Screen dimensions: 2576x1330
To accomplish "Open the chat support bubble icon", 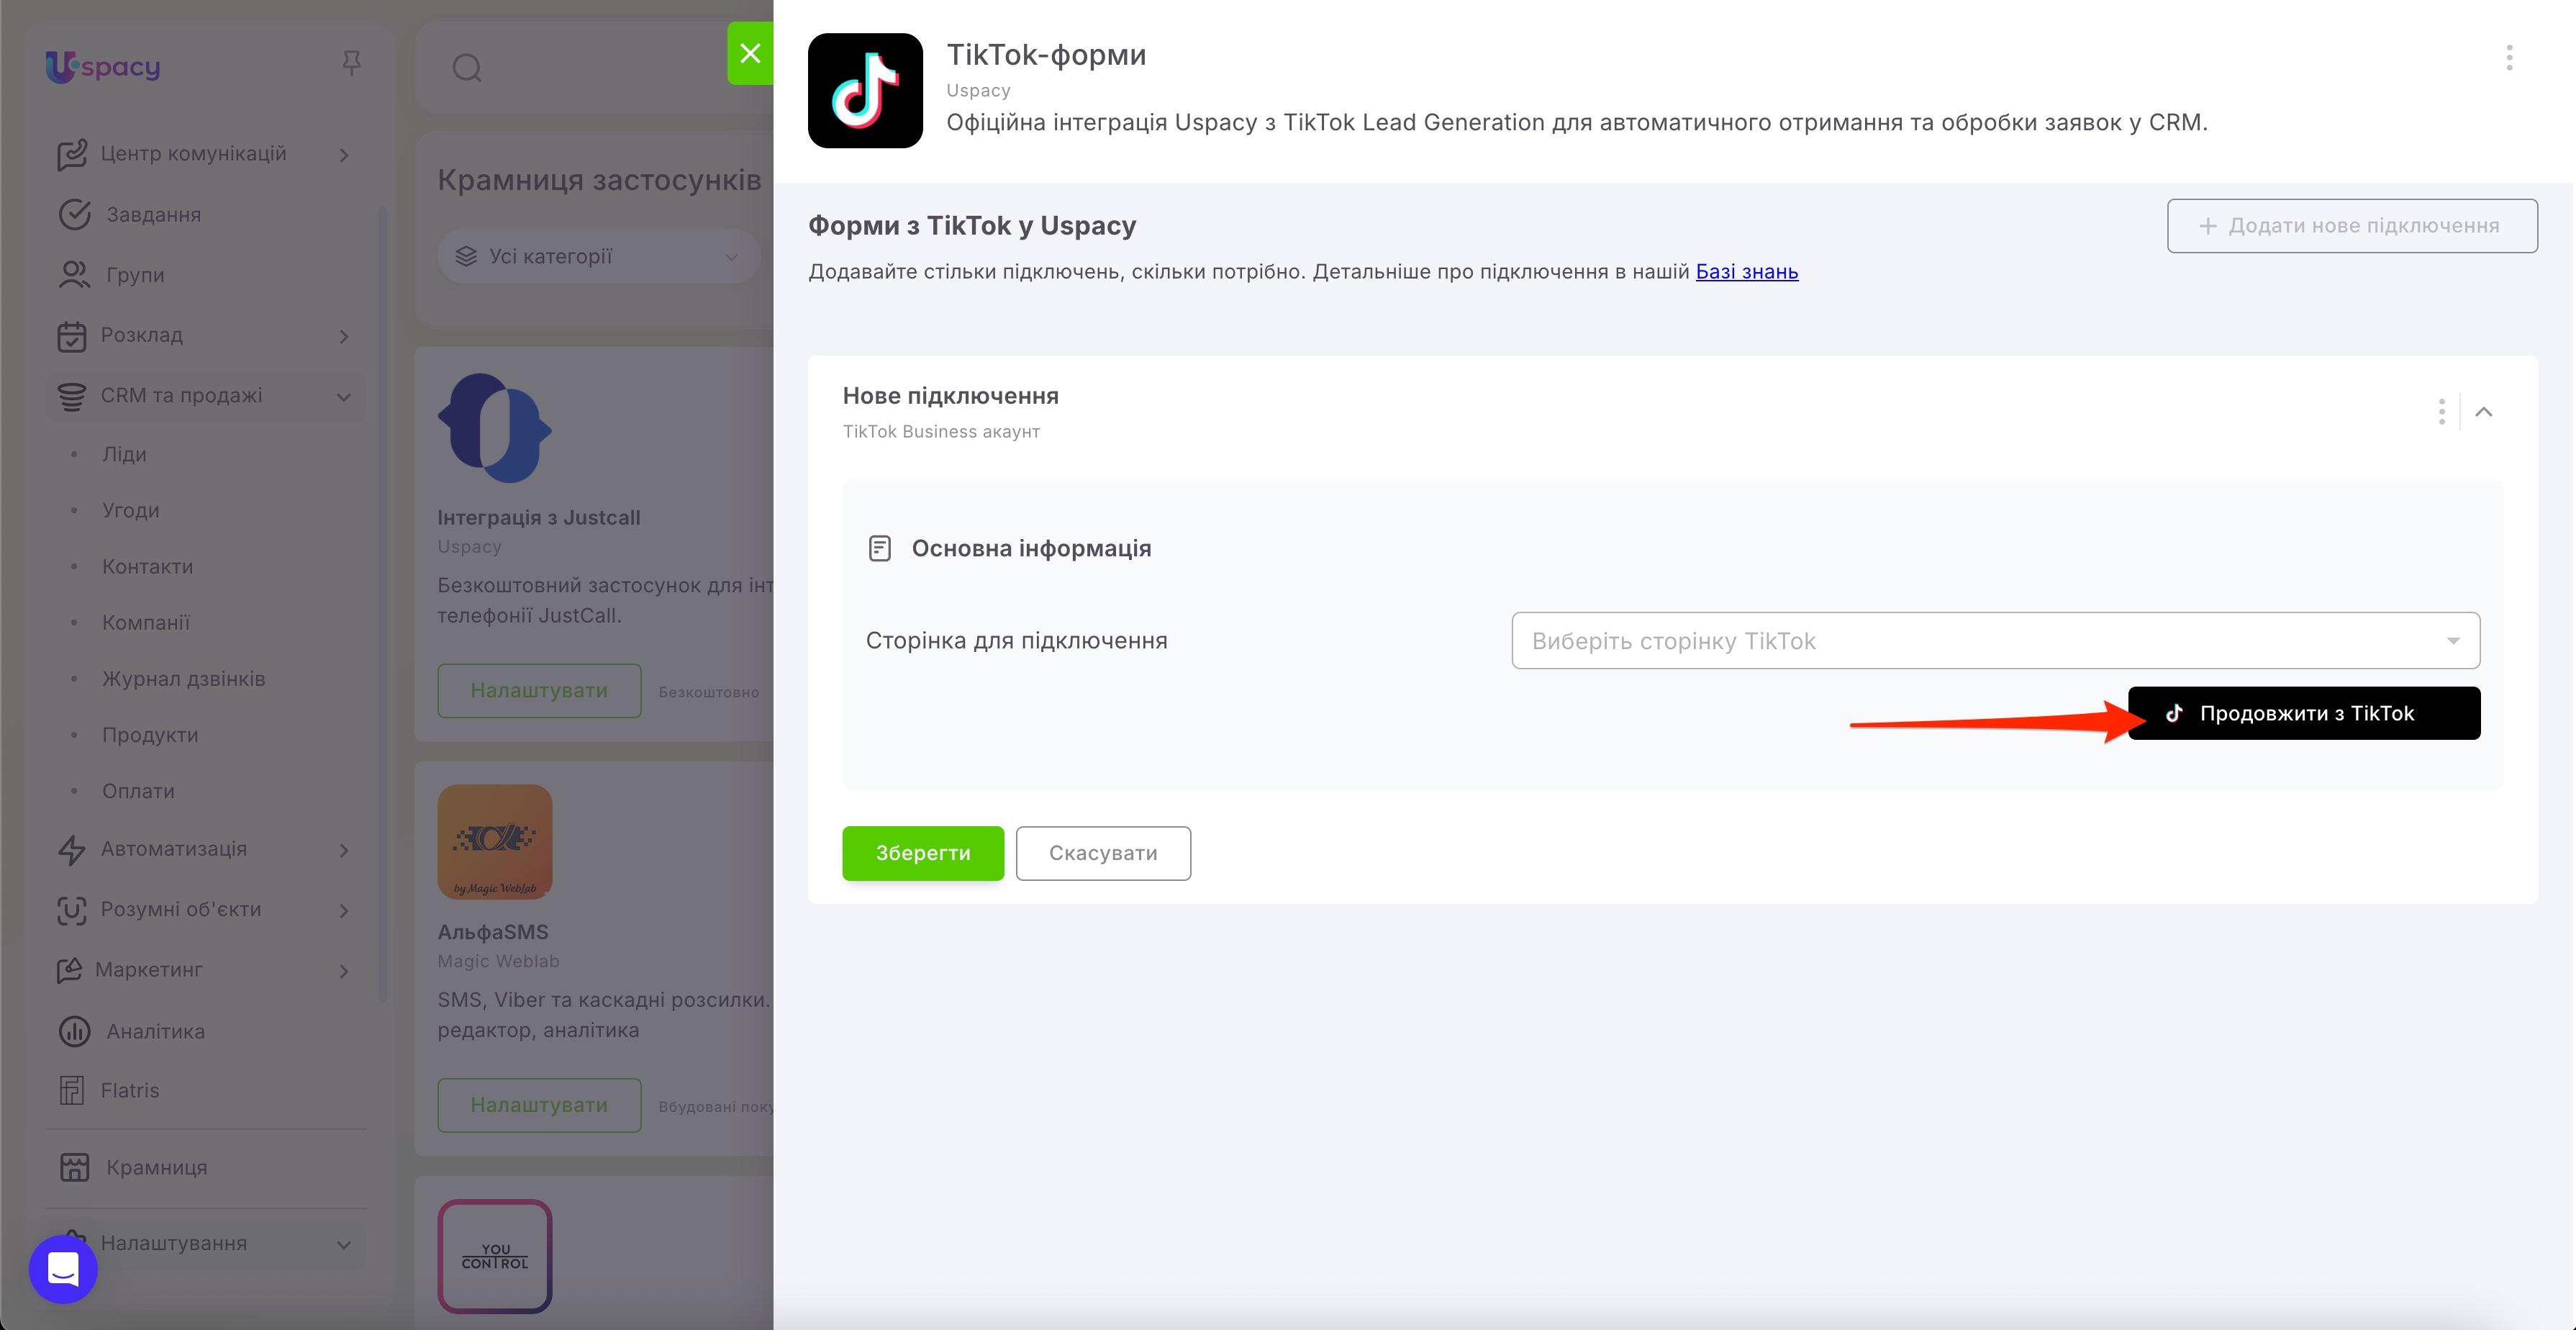I will (x=63, y=1269).
